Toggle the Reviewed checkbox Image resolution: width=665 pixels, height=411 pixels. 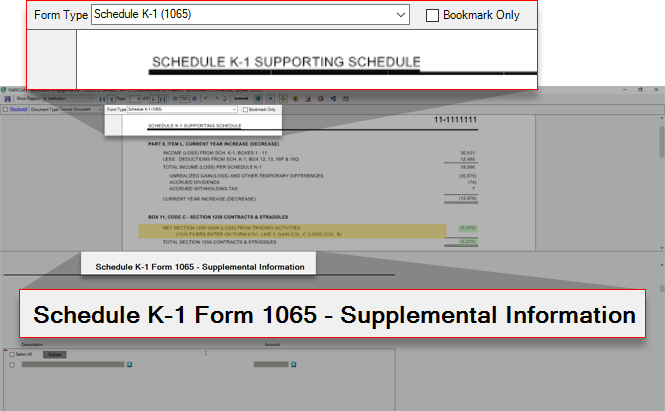[x=6, y=109]
